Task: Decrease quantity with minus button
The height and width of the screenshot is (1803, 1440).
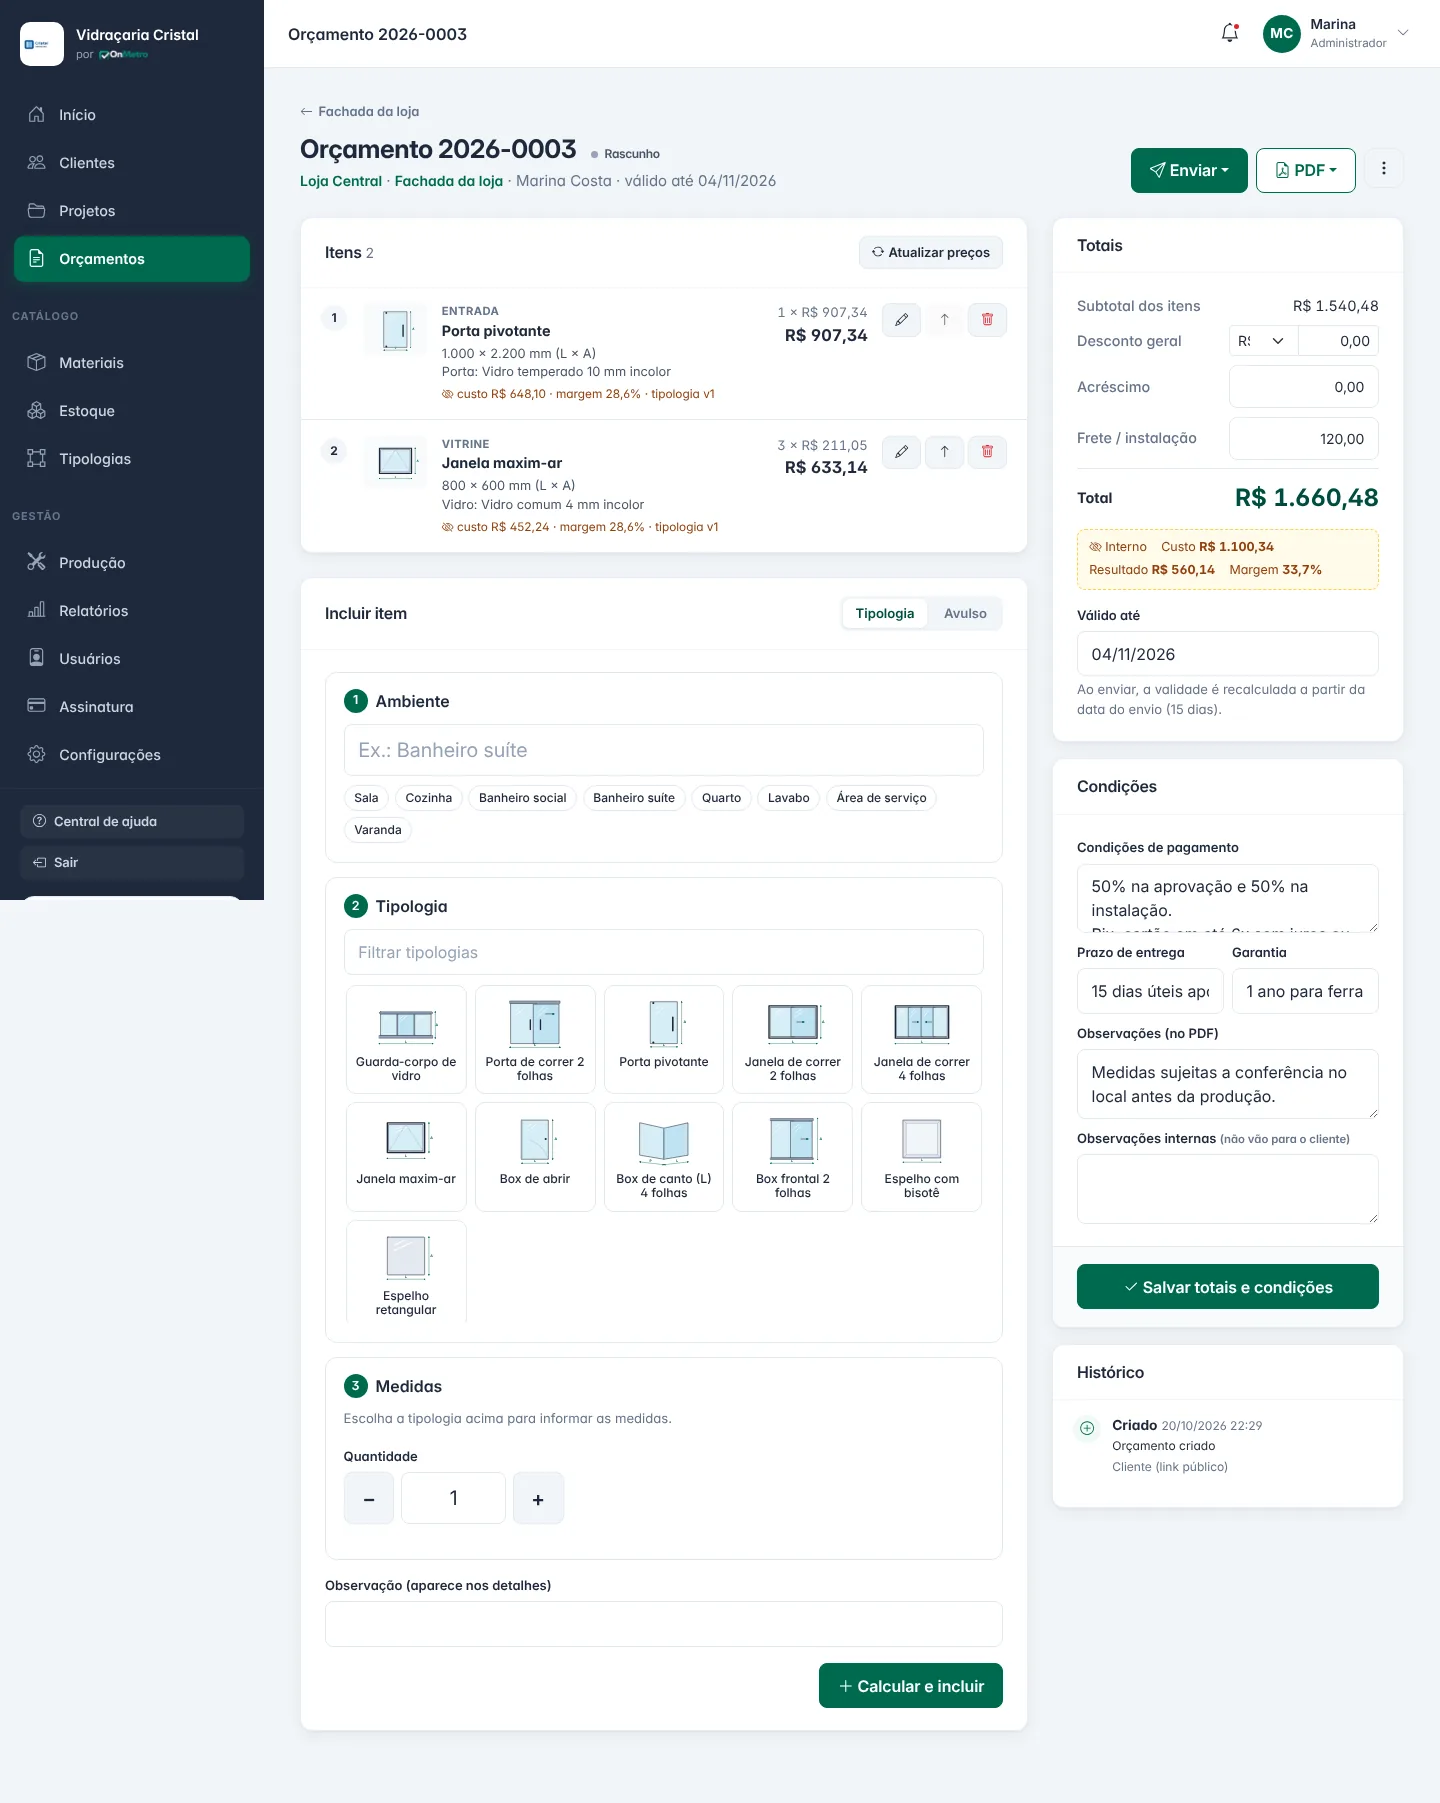Action: click(369, 1498)
